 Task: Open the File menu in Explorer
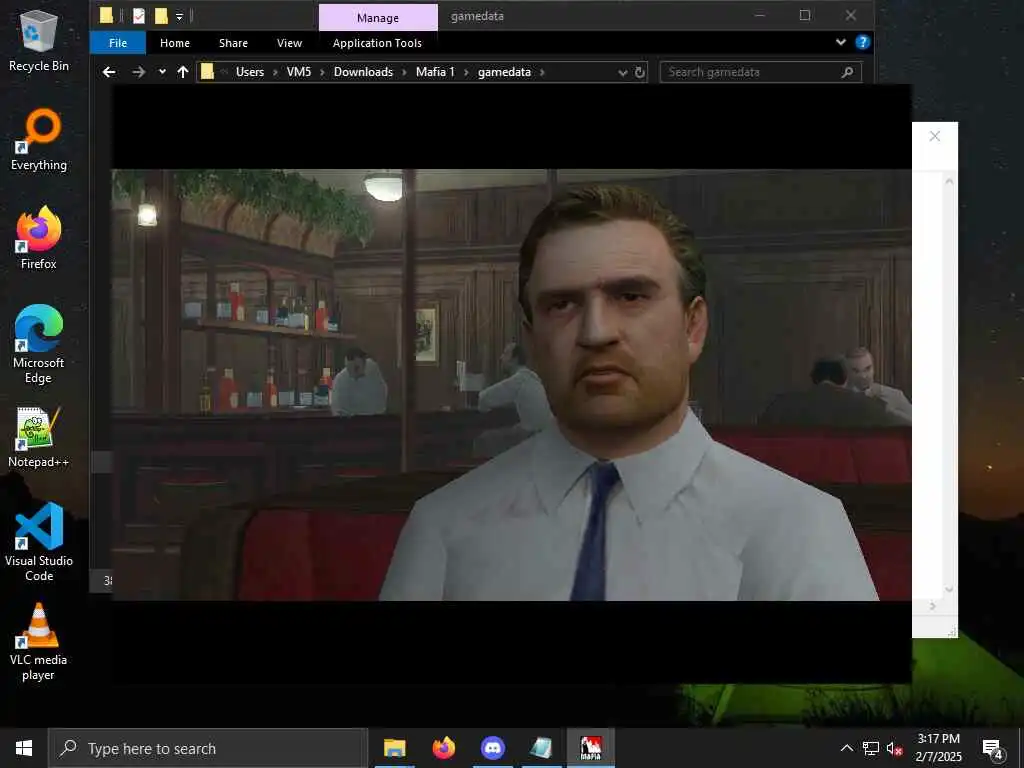118,43
